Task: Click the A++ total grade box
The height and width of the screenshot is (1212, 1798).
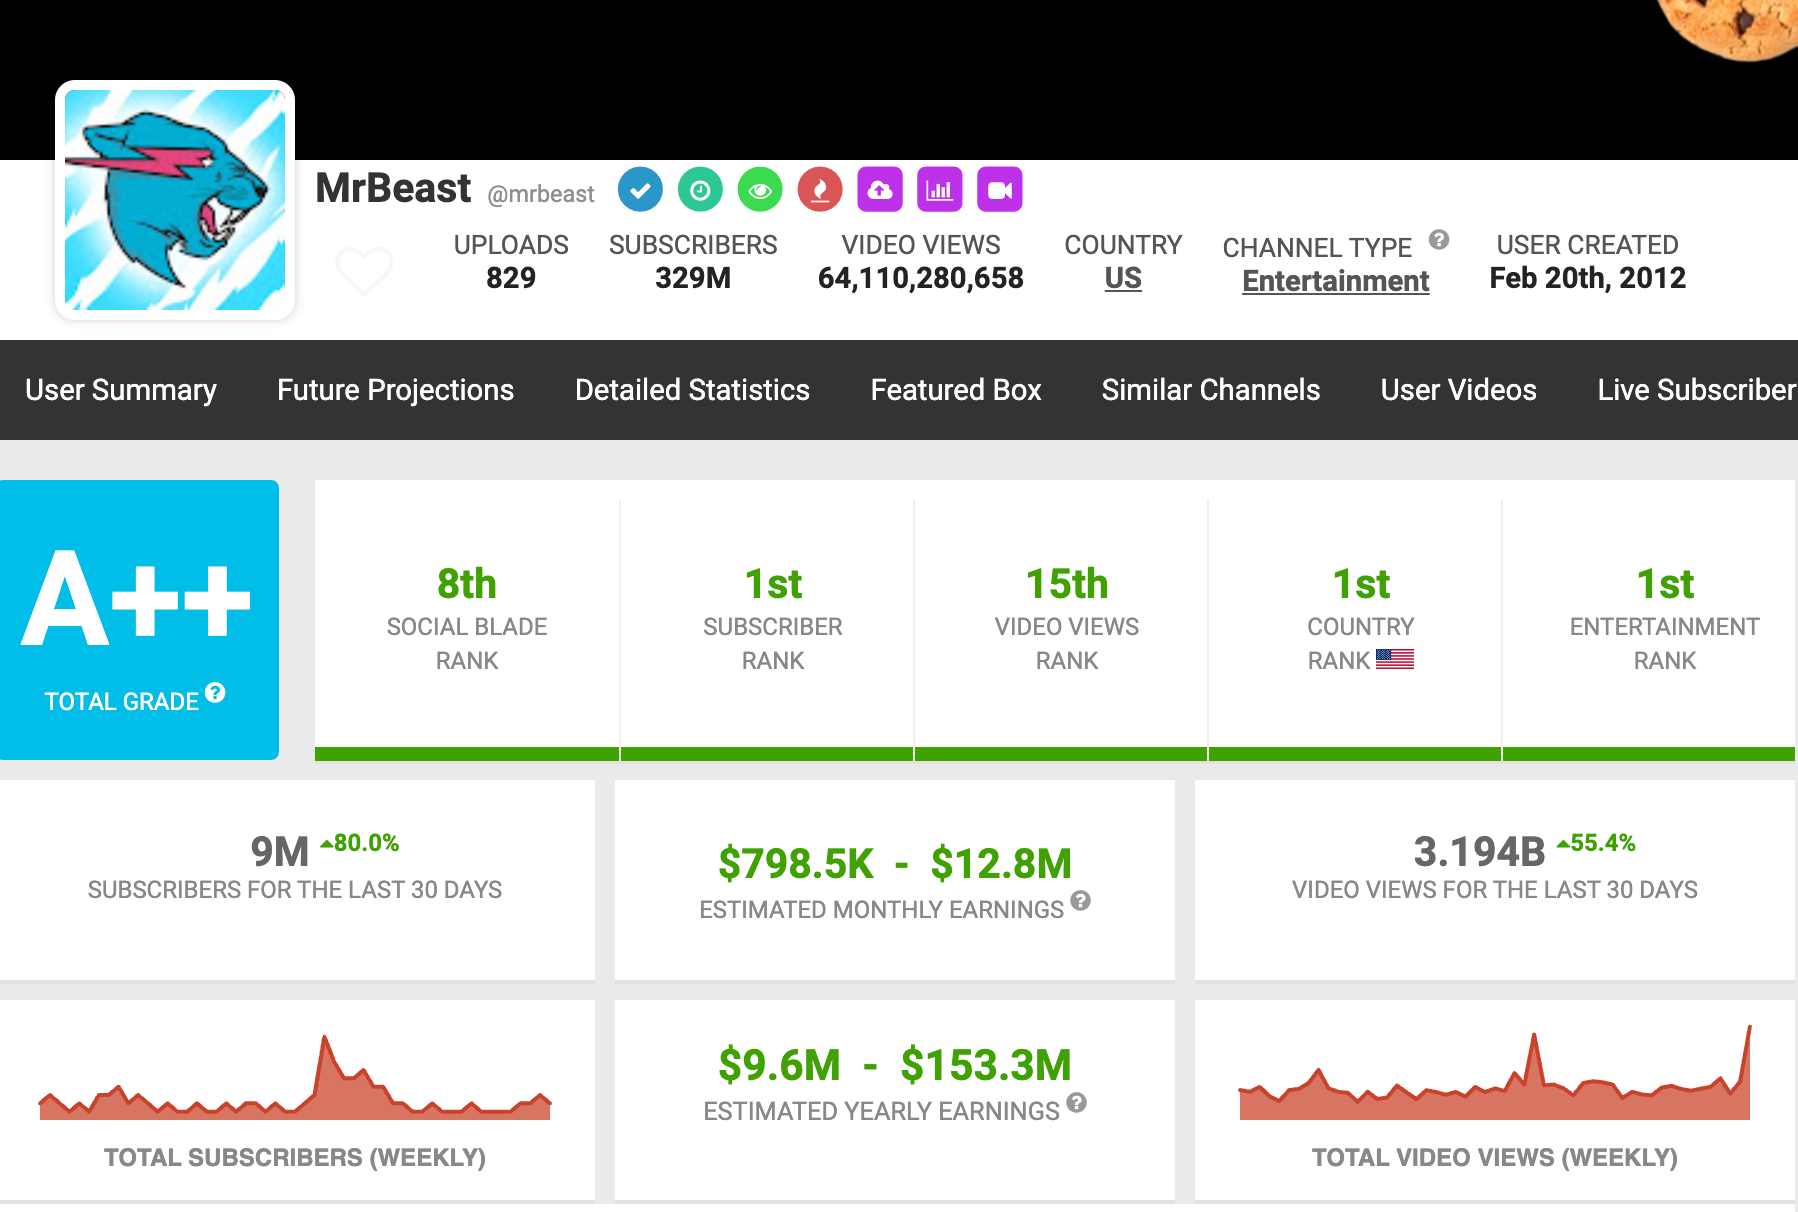Action: pyautogui.click(x=139, y=620)
